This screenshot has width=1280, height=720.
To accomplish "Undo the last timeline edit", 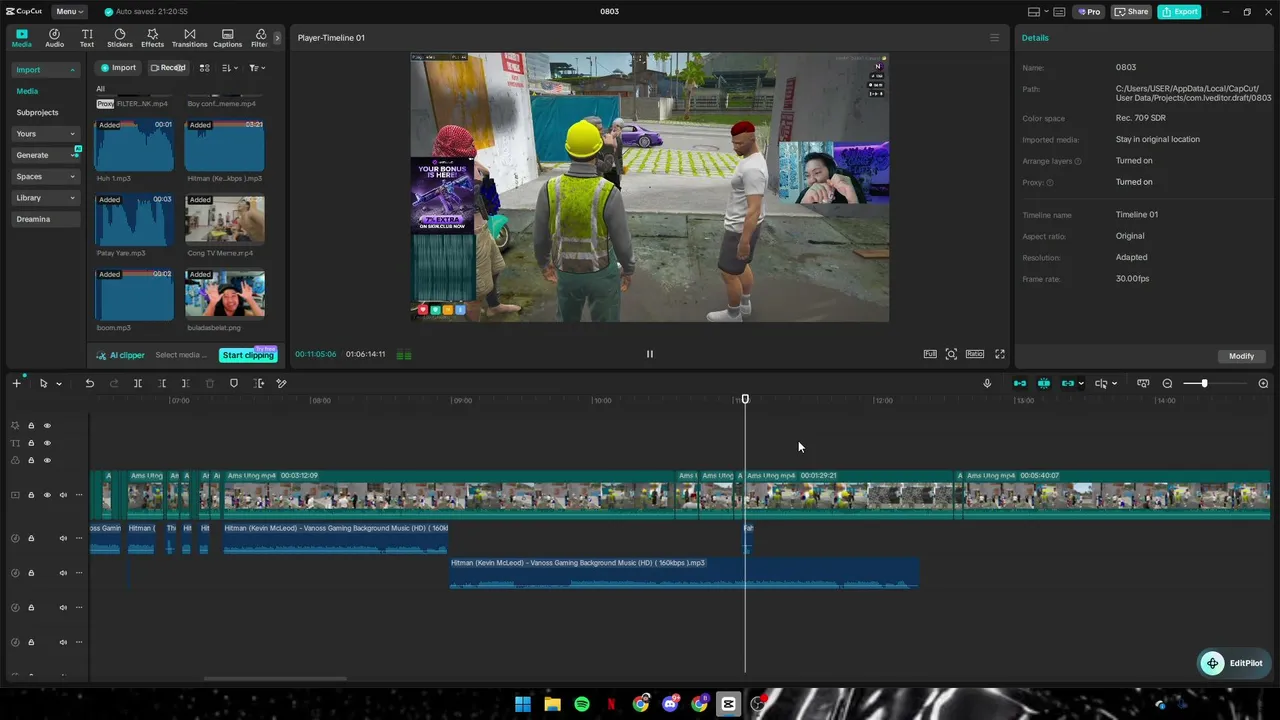I will pos(89,384).
